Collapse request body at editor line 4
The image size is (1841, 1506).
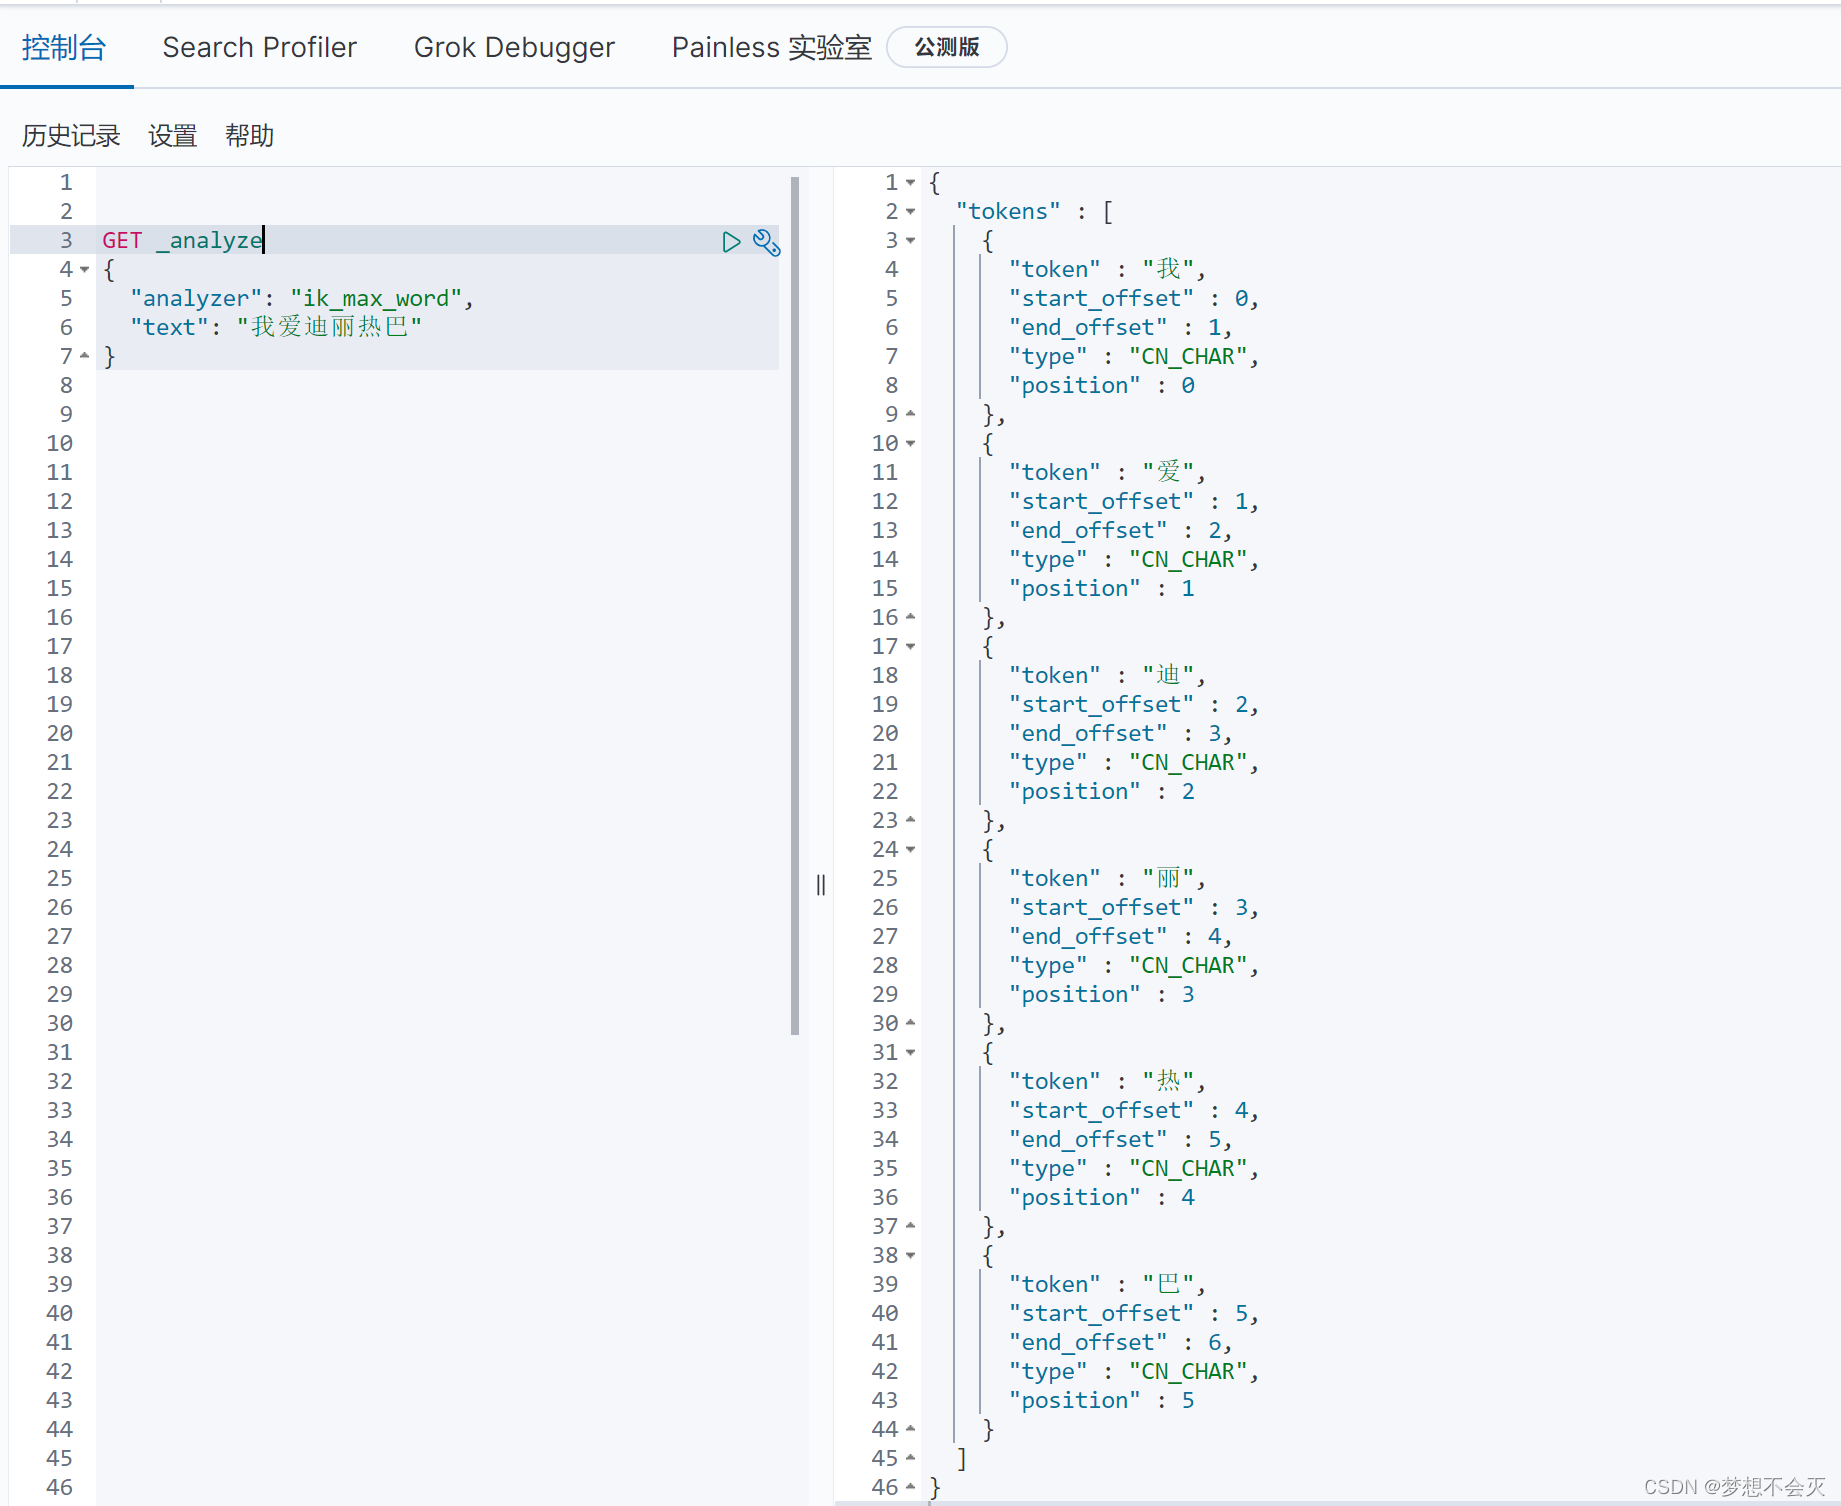click(85, 270)
